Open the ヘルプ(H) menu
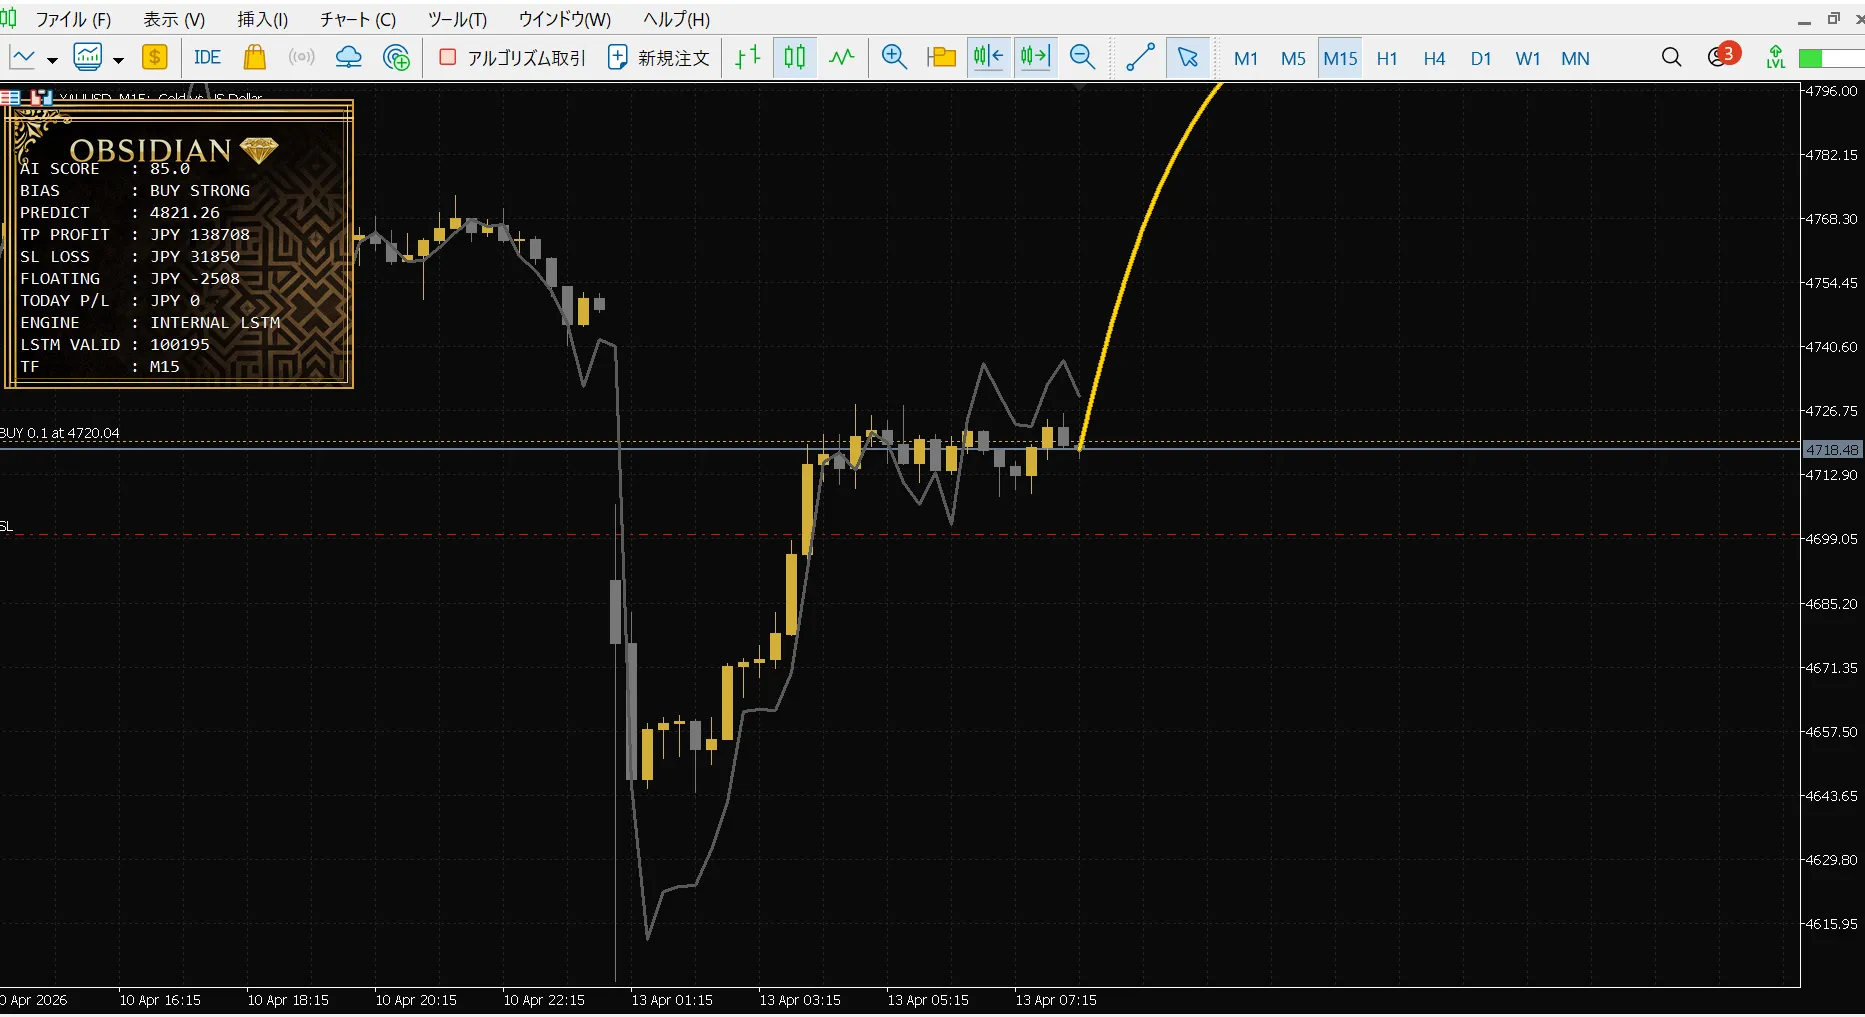 click(x=676, y=19)
